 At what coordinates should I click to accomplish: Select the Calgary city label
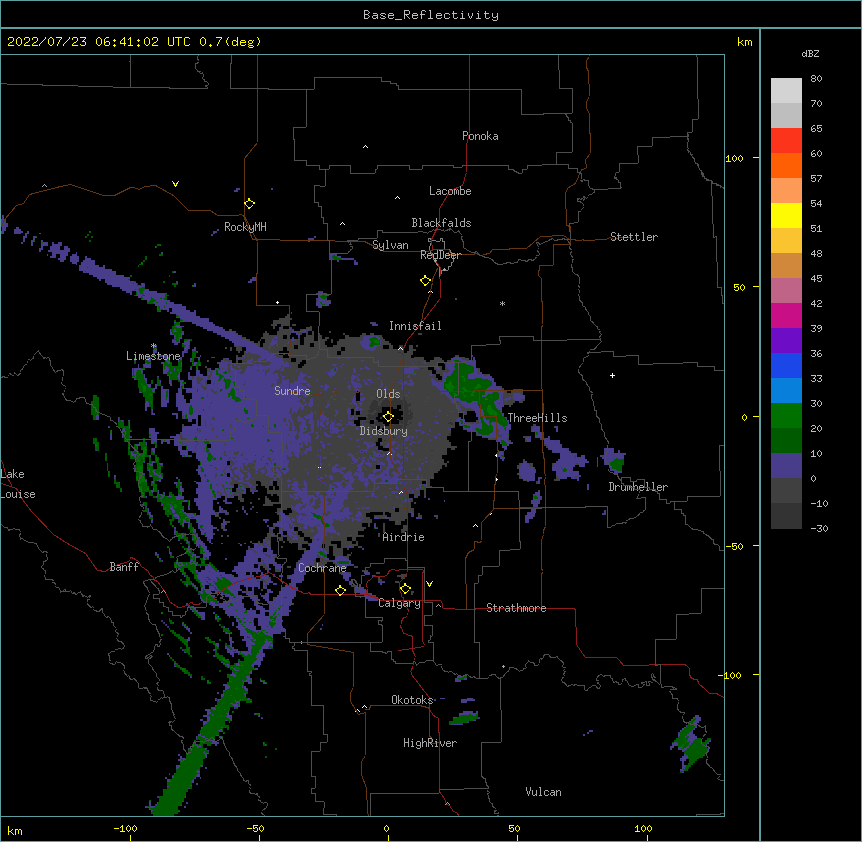(x=399, y=603)
